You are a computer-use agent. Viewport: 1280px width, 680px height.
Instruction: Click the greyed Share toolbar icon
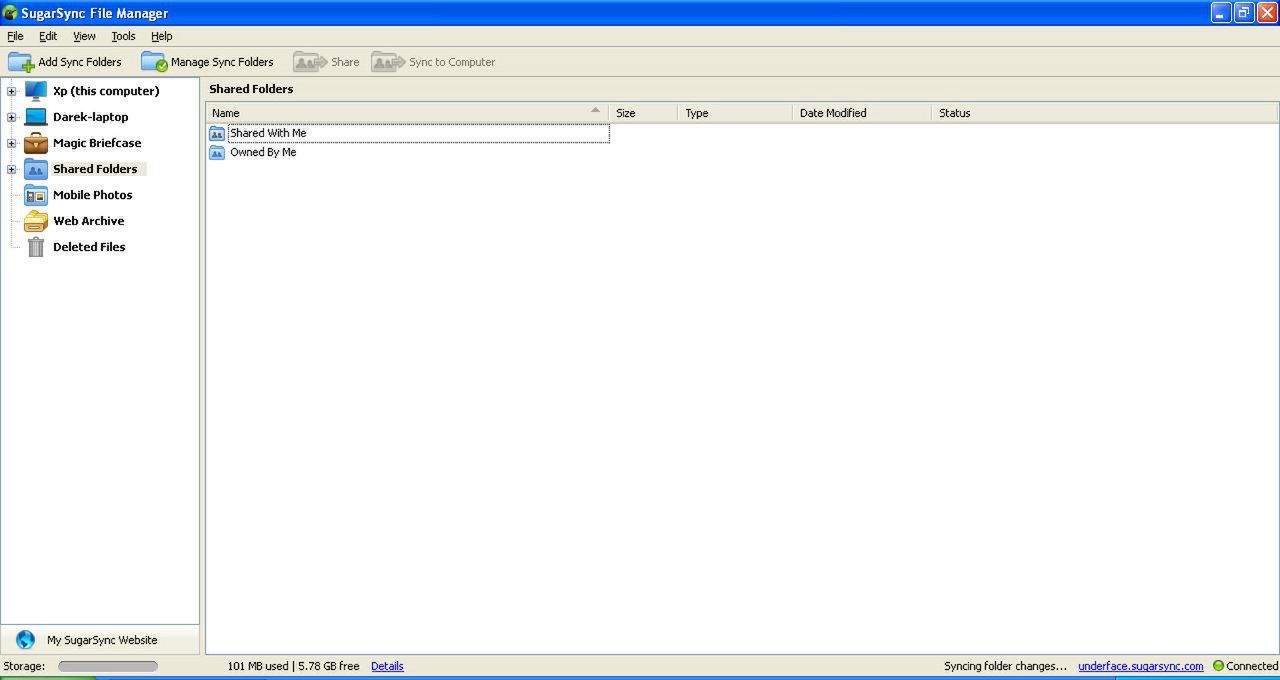click(310, 62)
